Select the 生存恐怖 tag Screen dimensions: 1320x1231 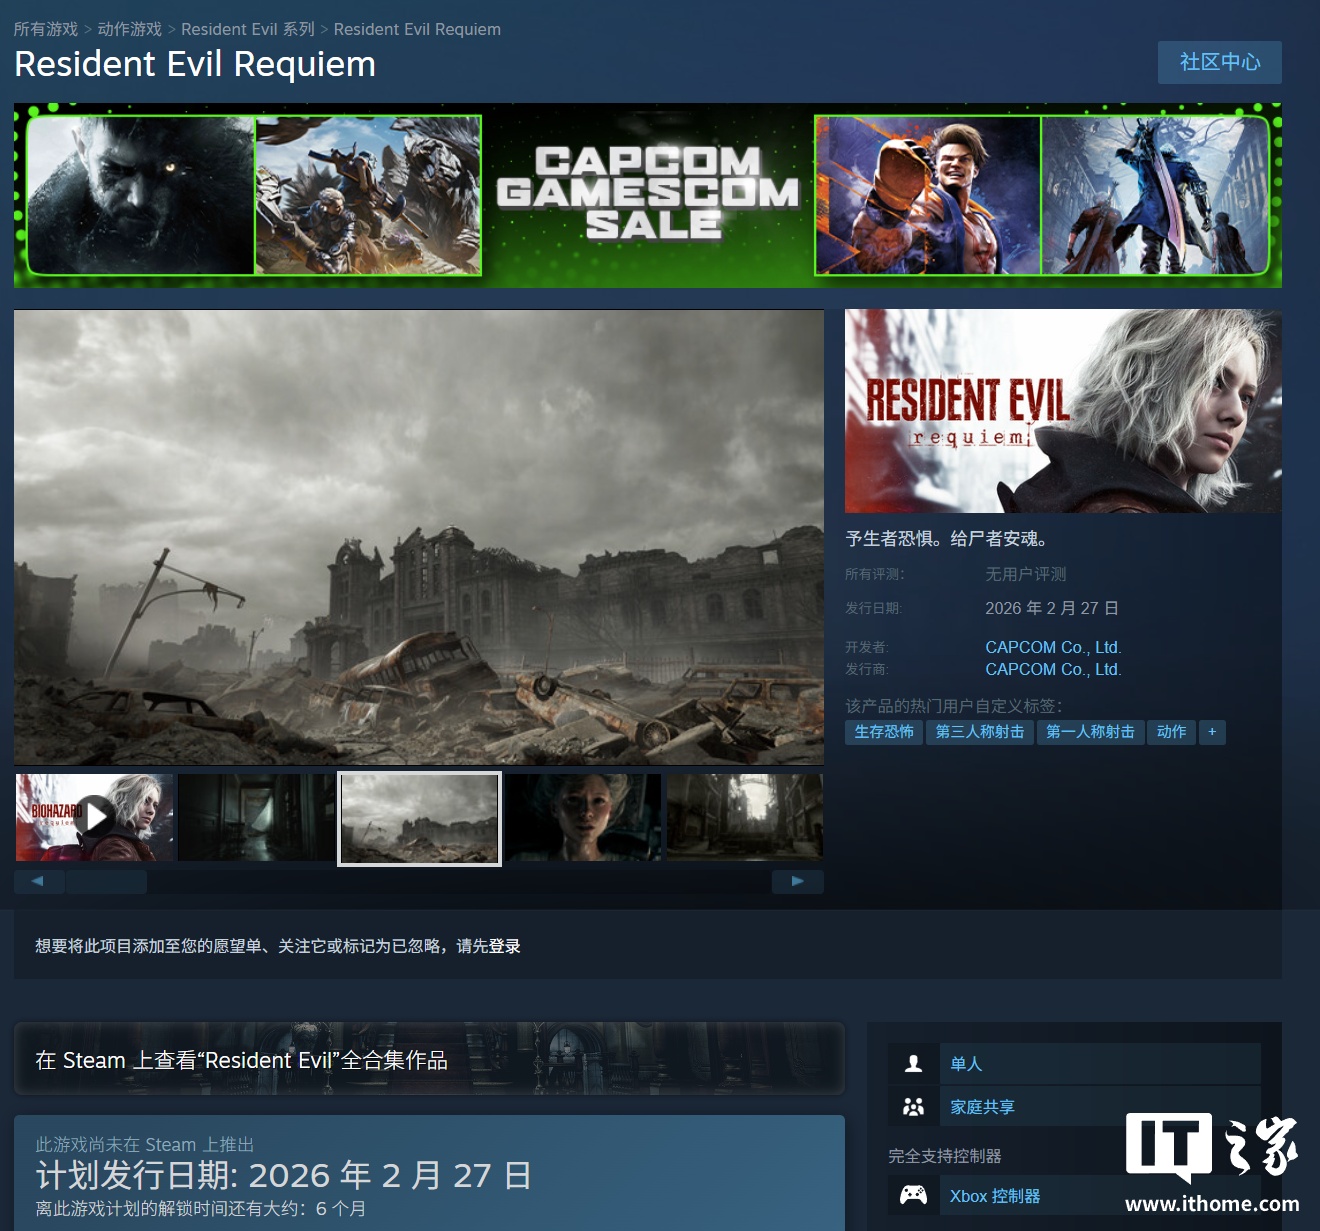[884, 732]
